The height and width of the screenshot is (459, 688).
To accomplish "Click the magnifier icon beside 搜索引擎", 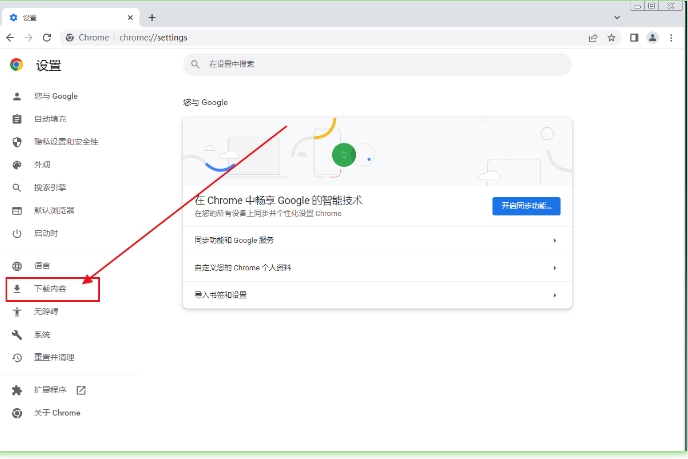I will point(17,188).
